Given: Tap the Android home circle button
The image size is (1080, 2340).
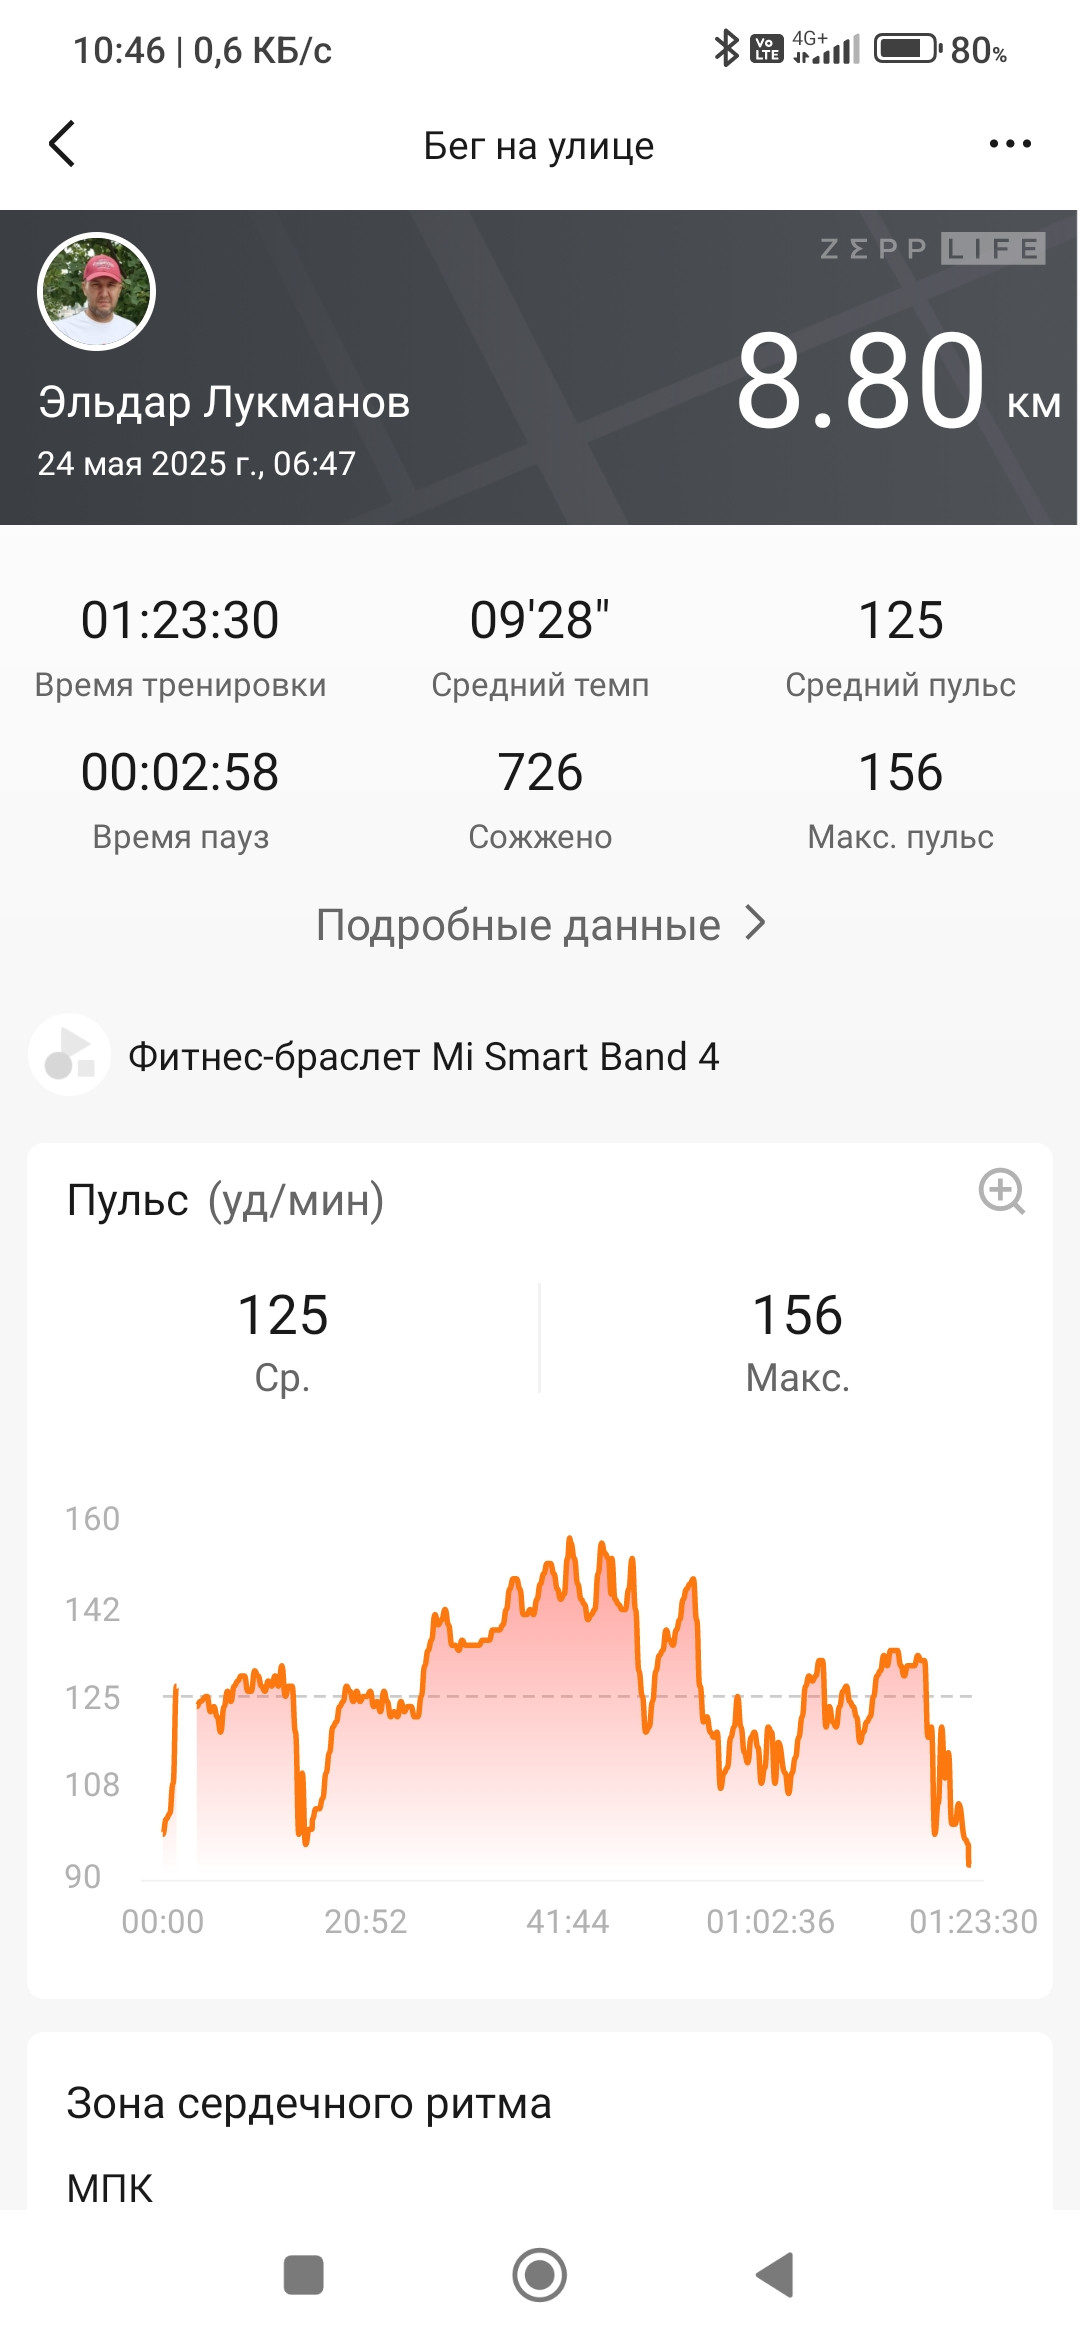Looking at the screenshot, I should pyautogui.click(x=540, y=2275).
